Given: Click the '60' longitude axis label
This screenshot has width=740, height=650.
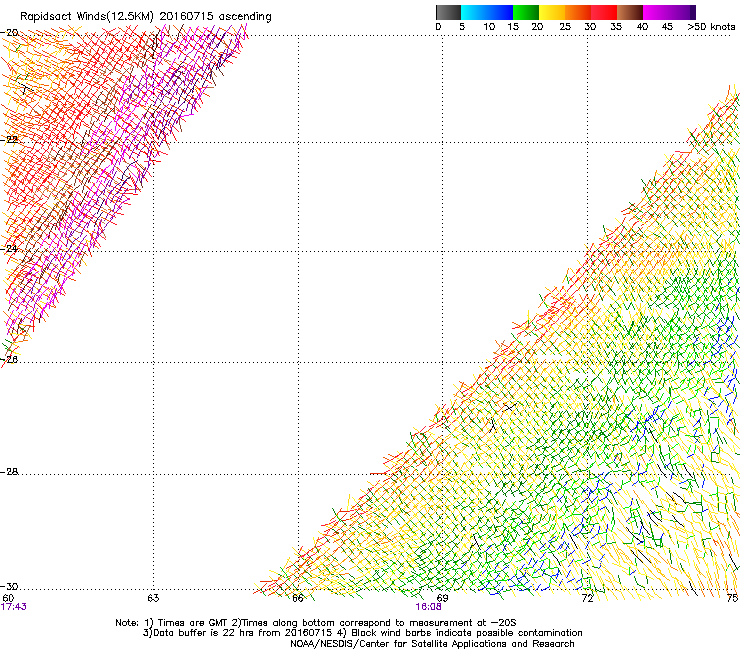Looking at the screenshot, I should click(x=8, y=598).
